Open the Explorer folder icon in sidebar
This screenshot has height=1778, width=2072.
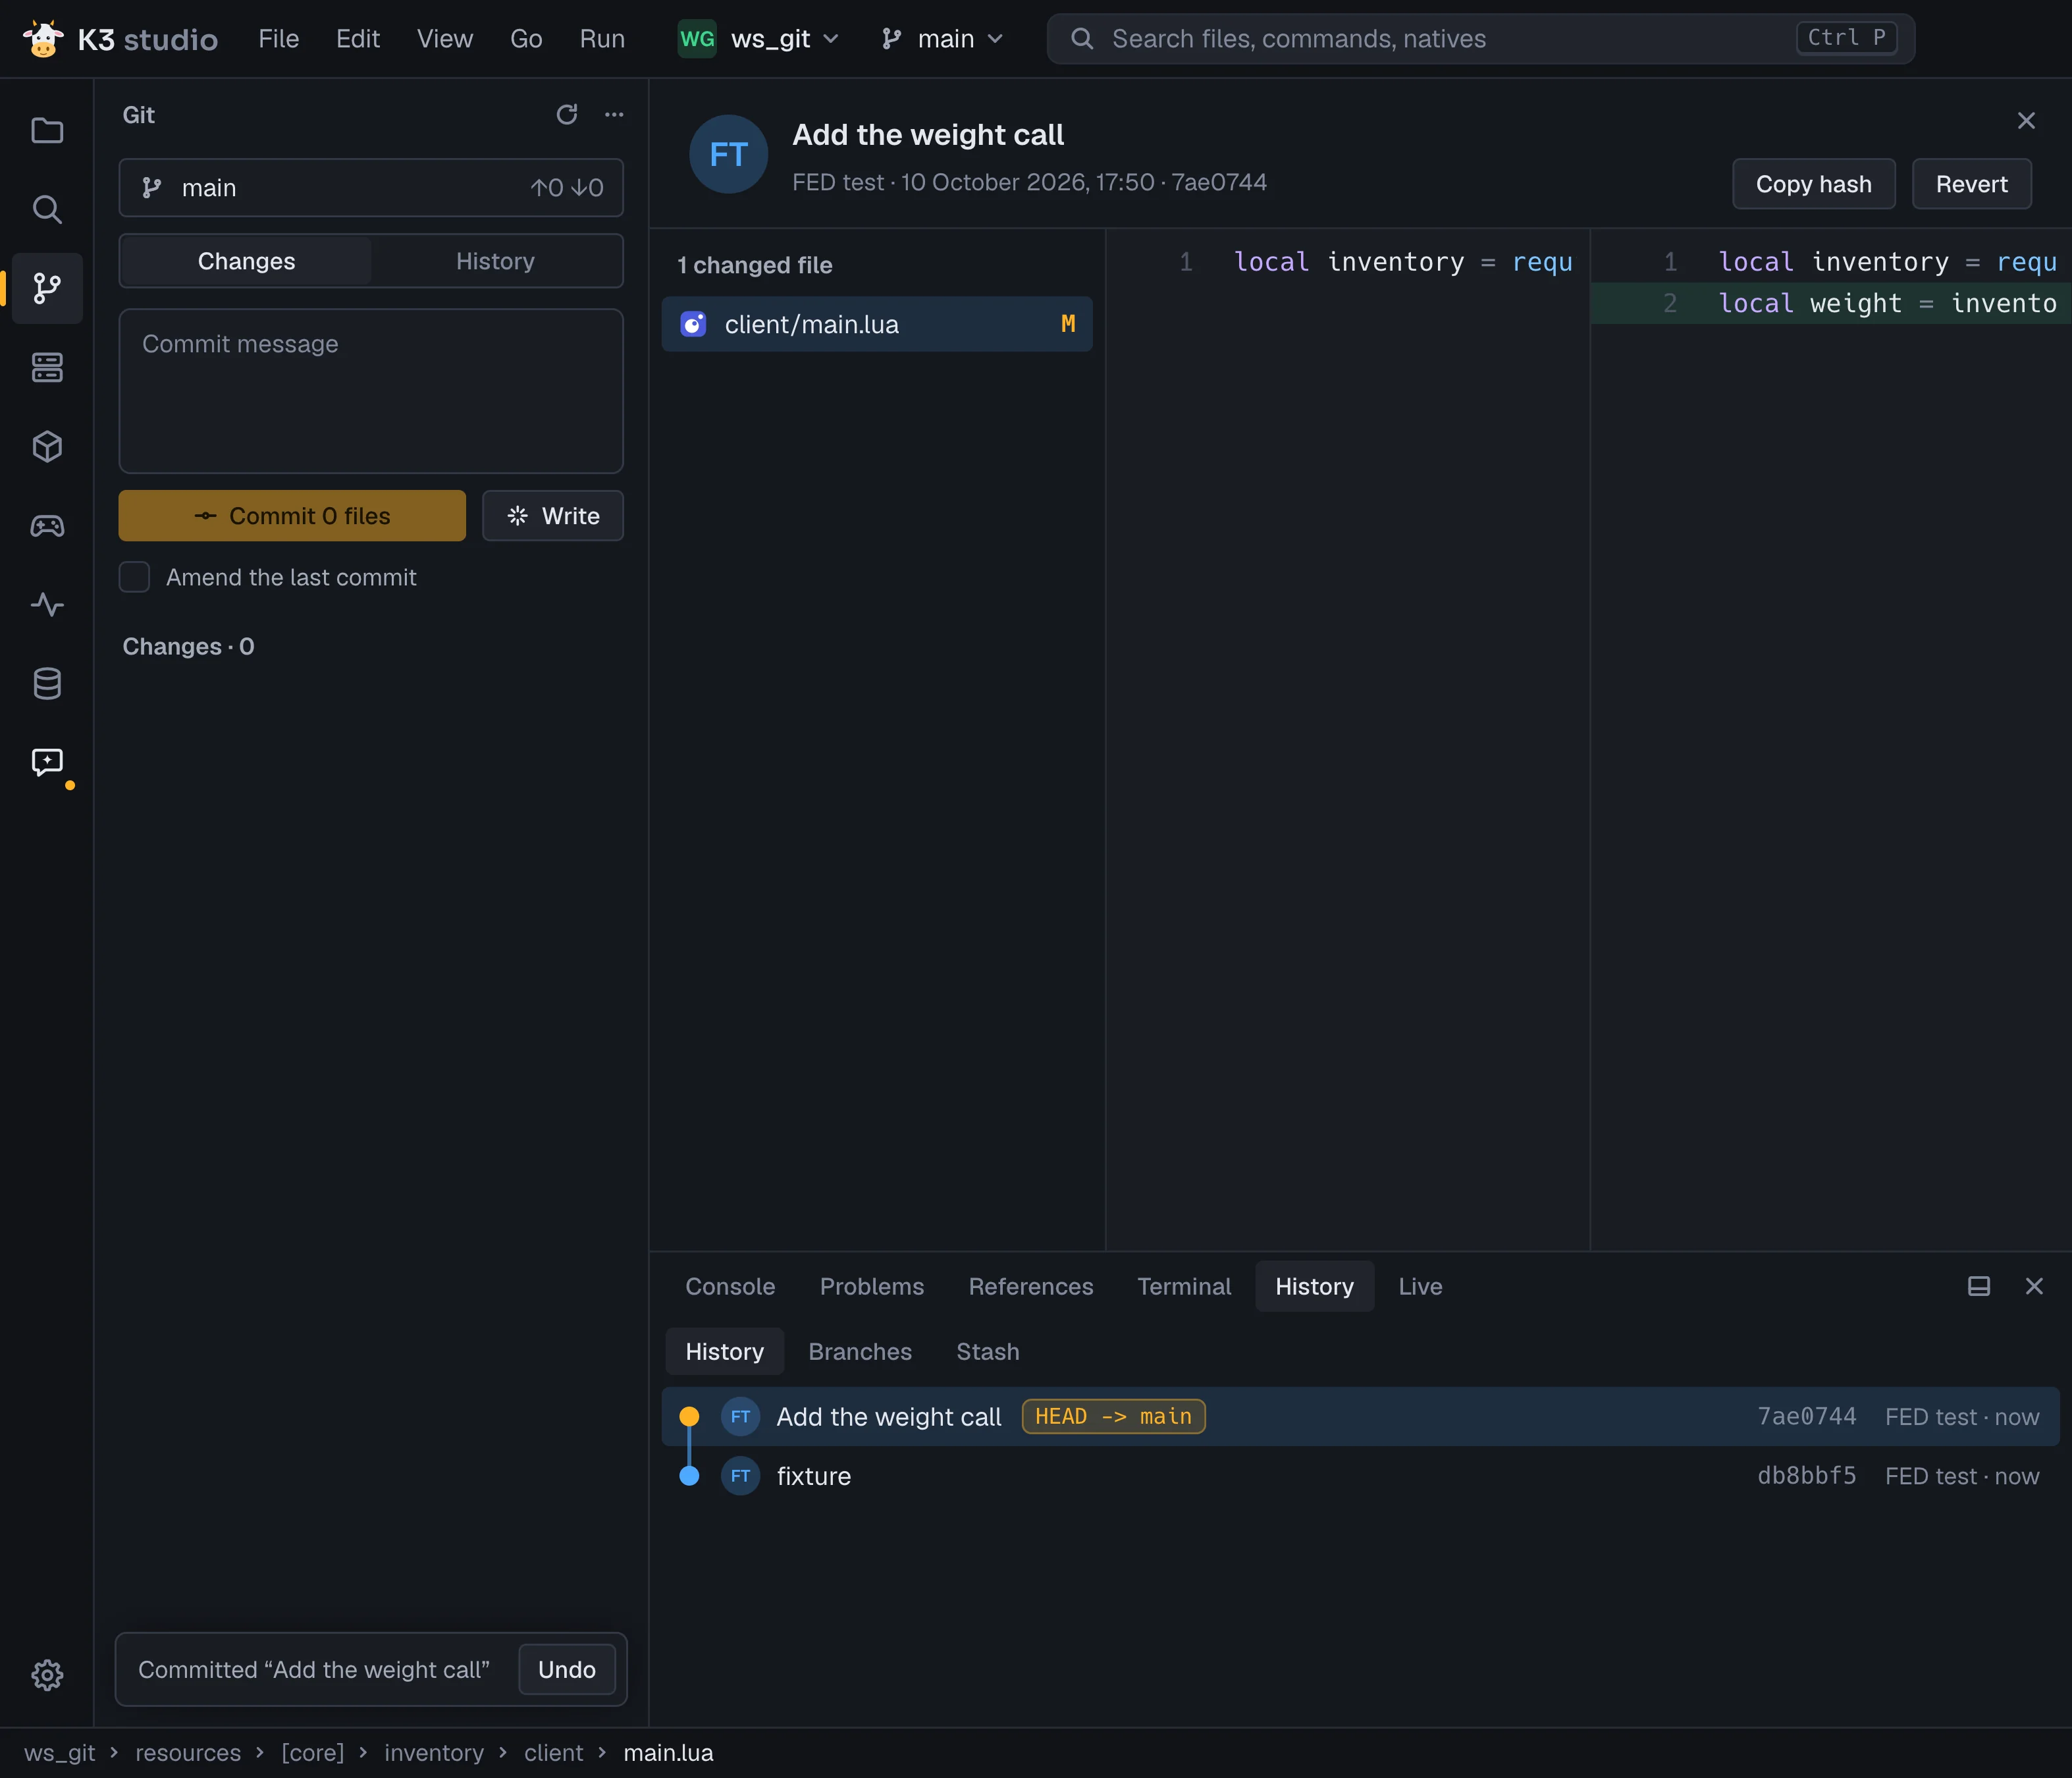click(47, 131)
